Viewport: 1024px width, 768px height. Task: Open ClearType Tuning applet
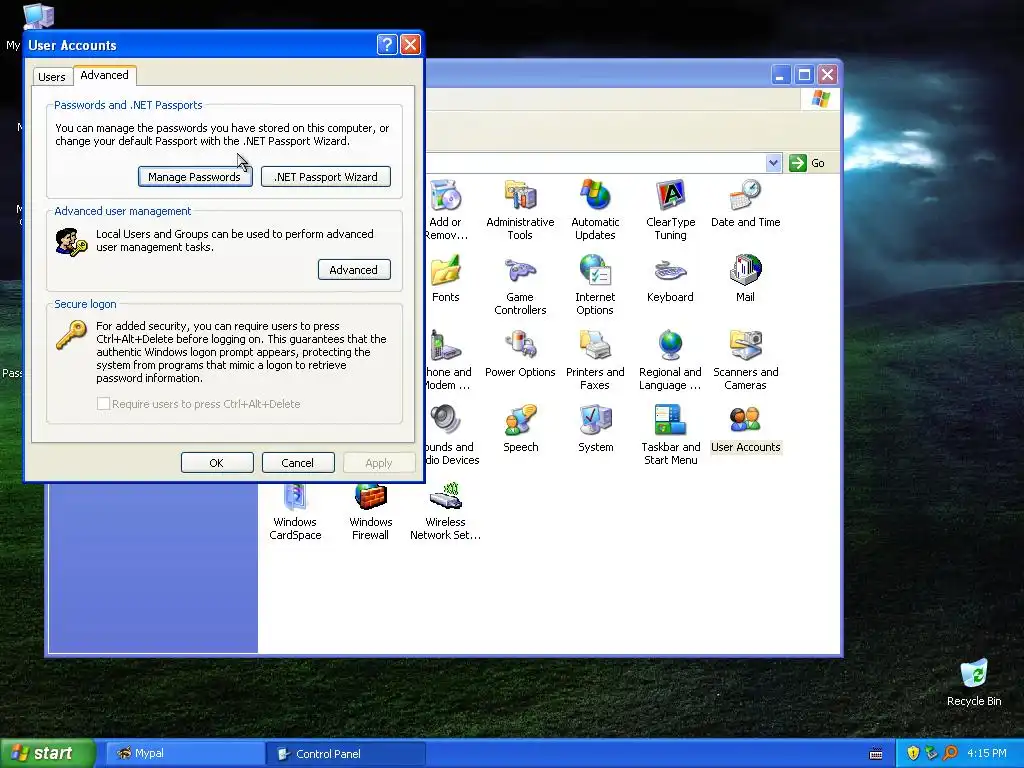(x=671, y=210)
